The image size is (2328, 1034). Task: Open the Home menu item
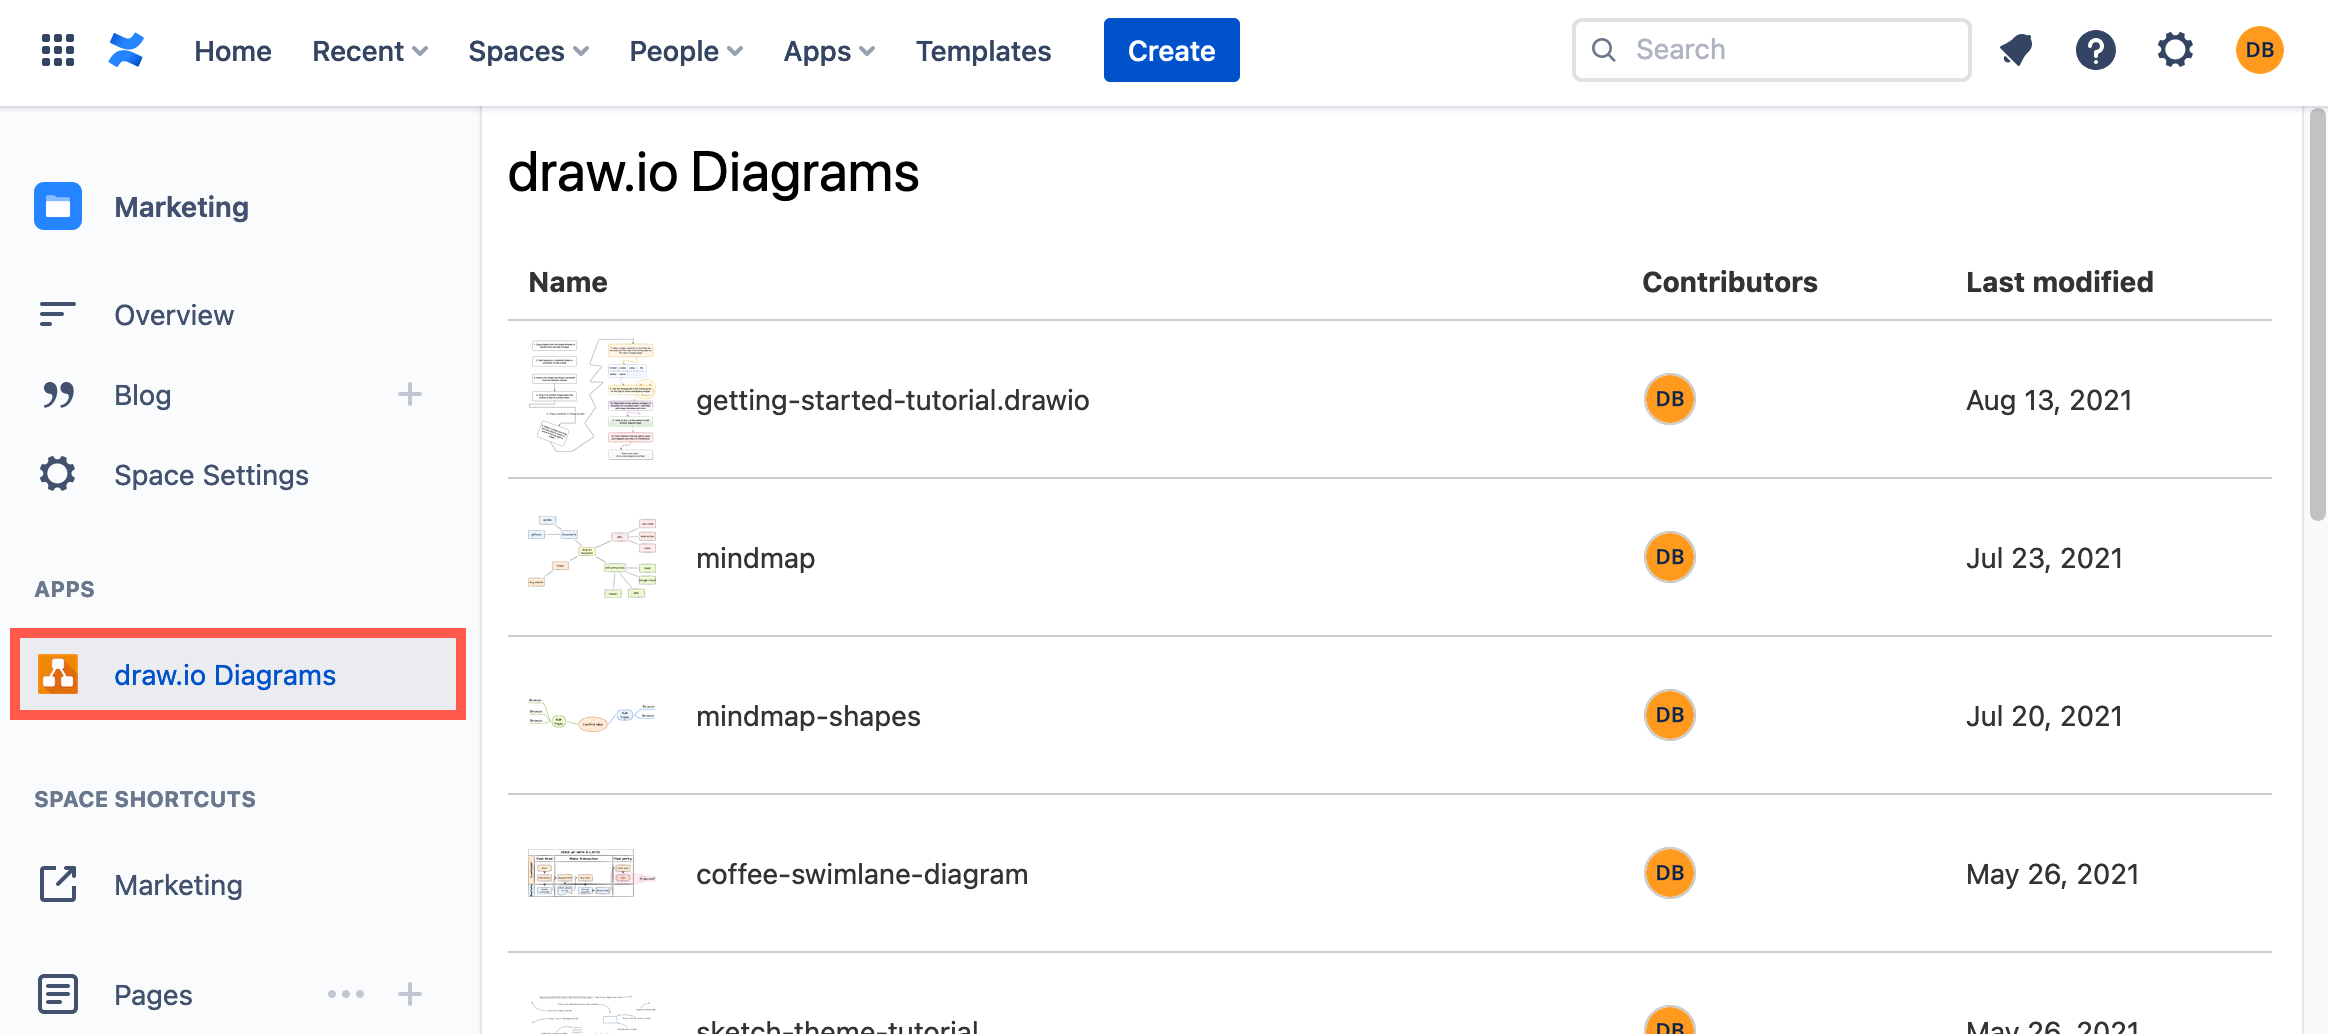pyautogui.click(x=232, y=50)
